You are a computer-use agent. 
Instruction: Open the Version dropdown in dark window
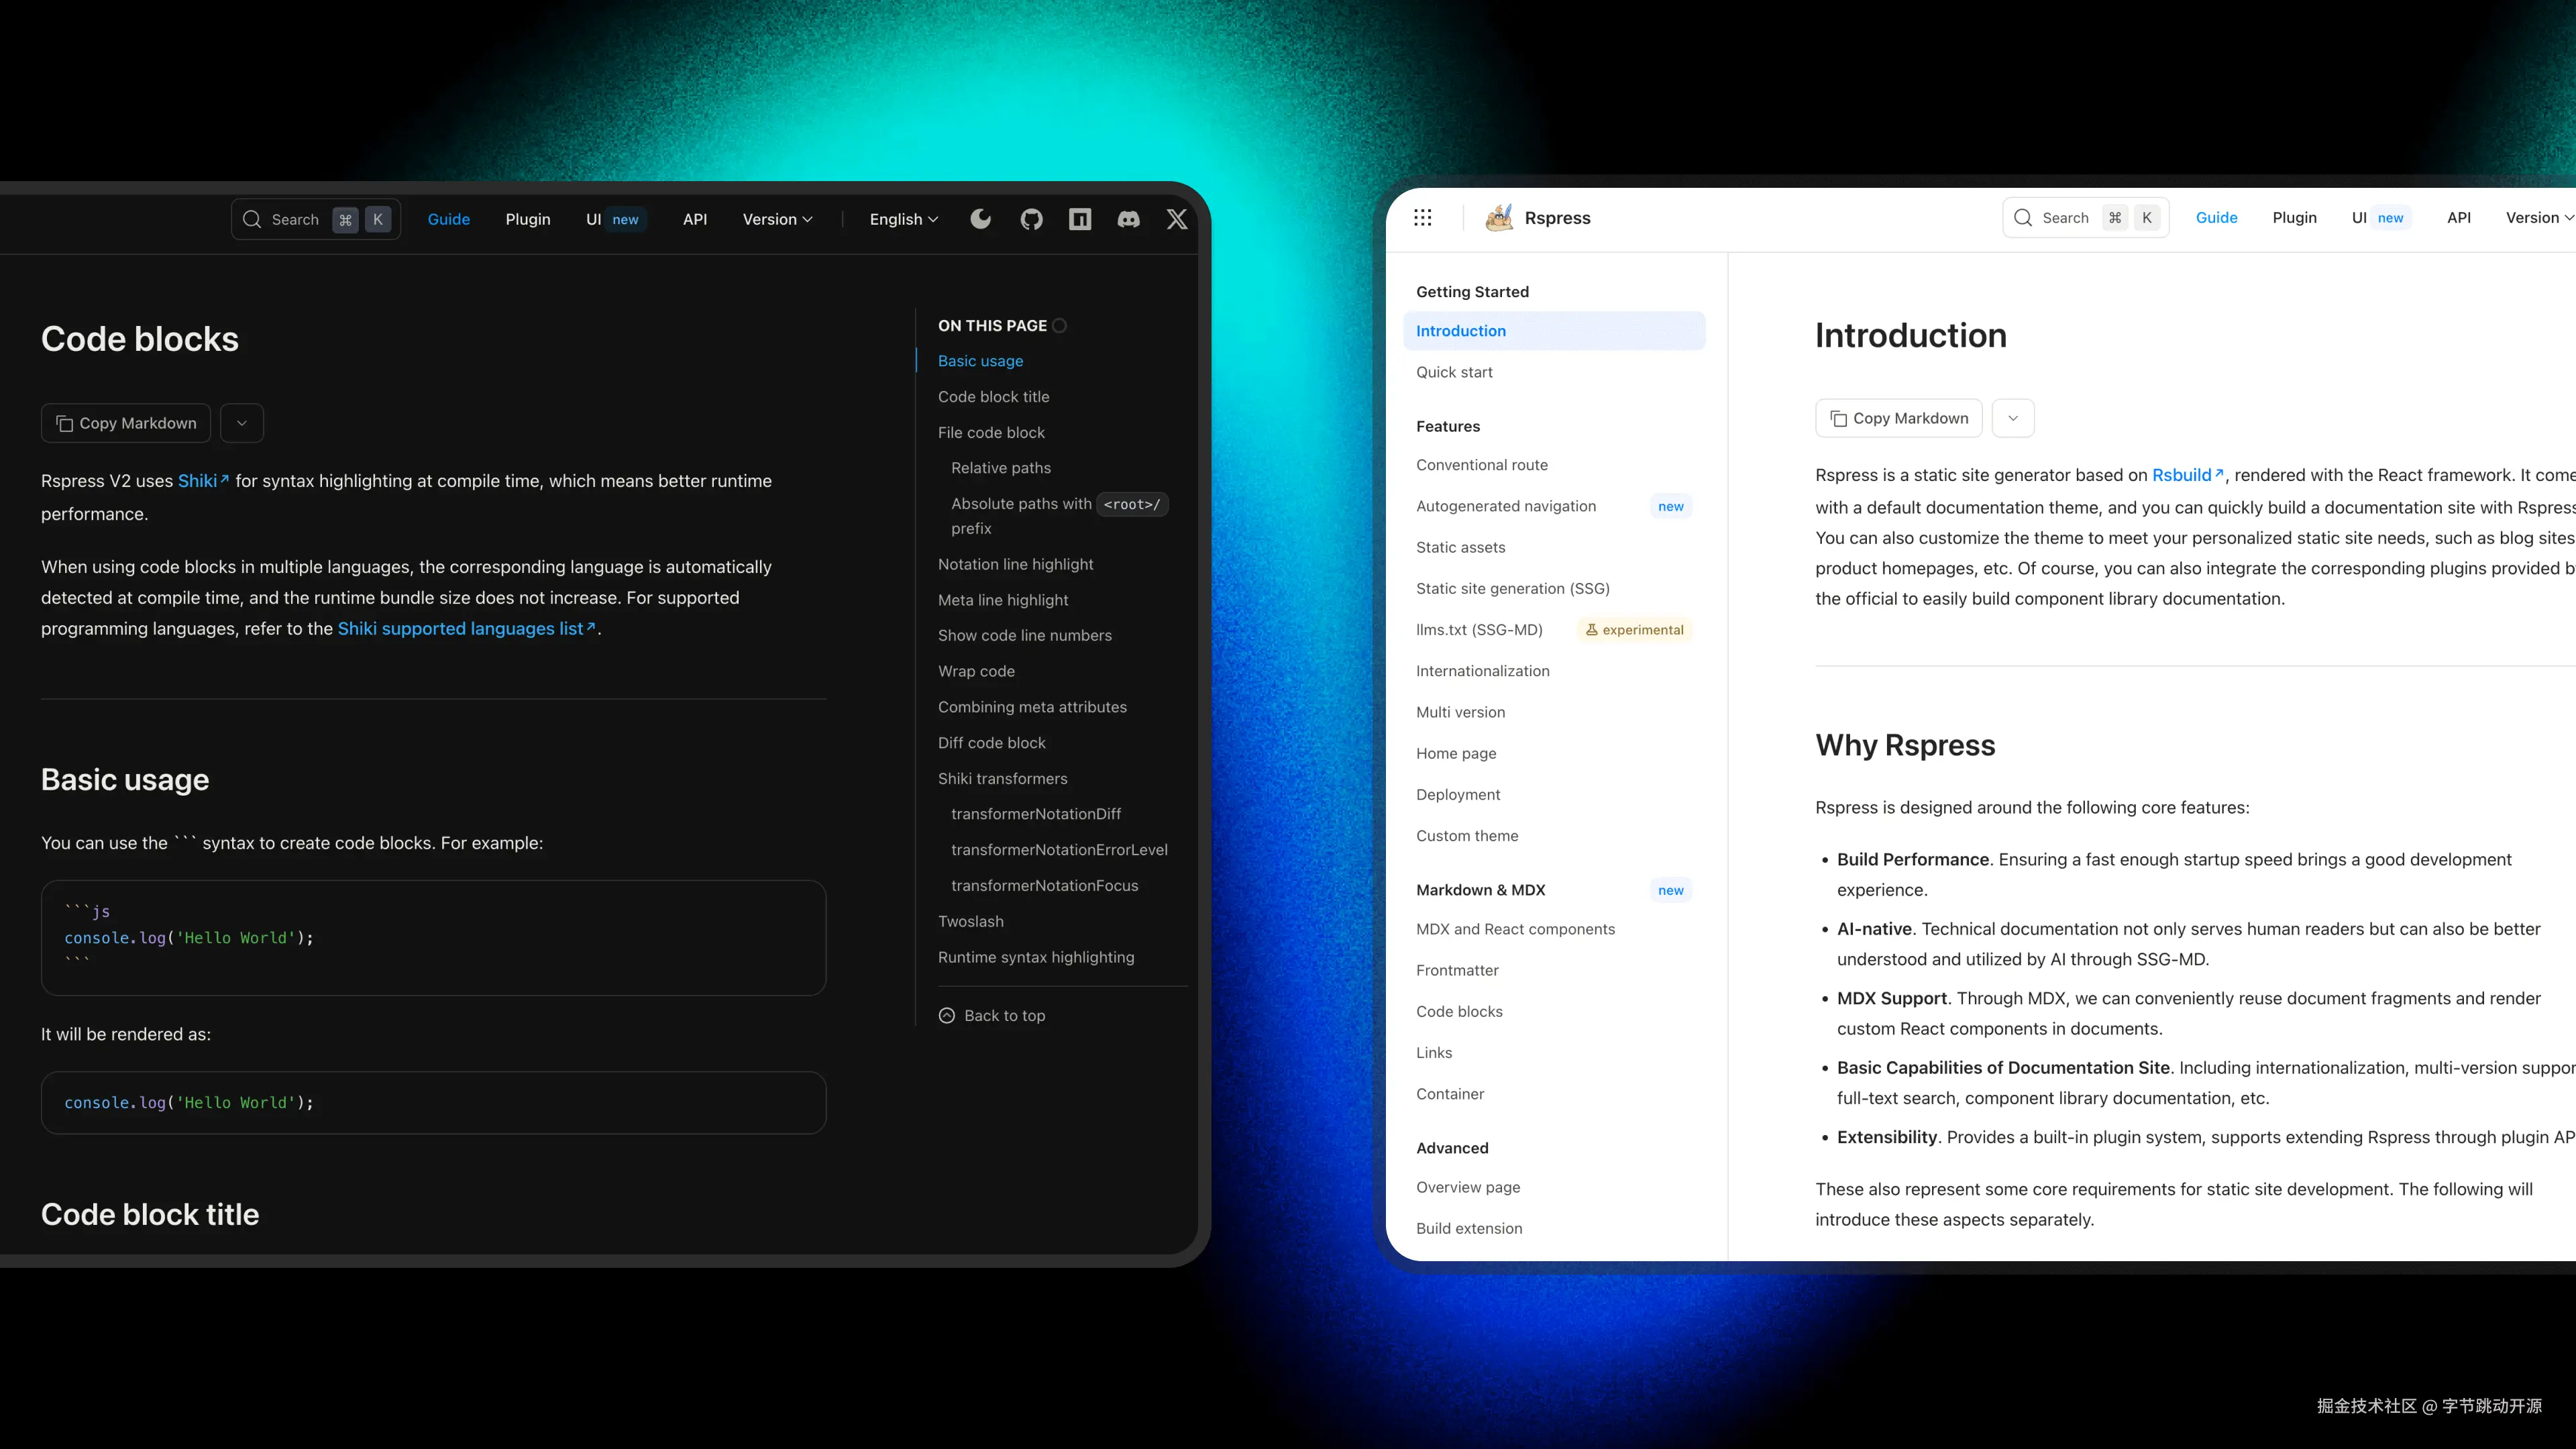click(x=777, y=219)
